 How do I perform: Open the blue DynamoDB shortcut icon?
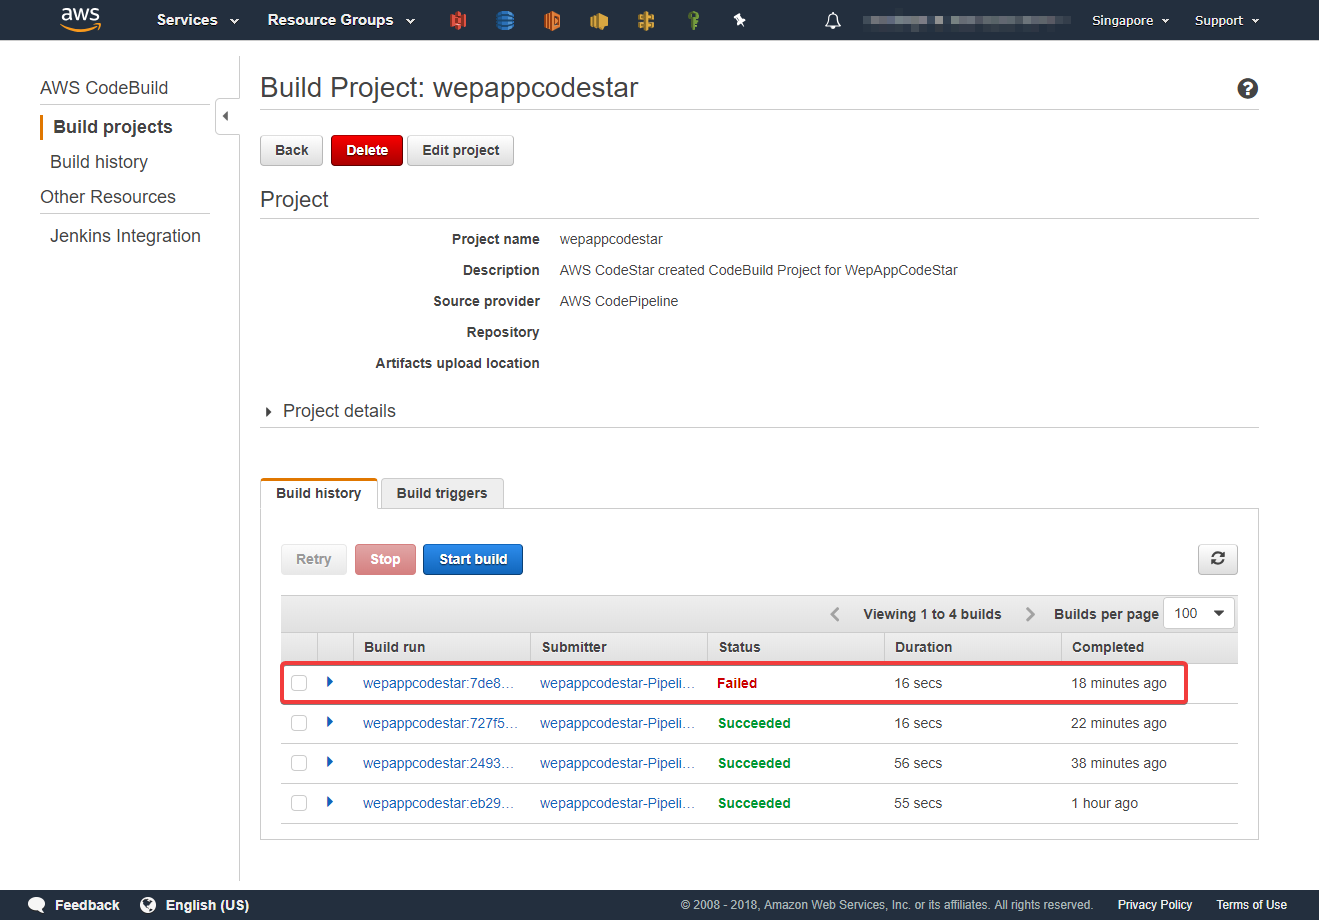(505, 20)
